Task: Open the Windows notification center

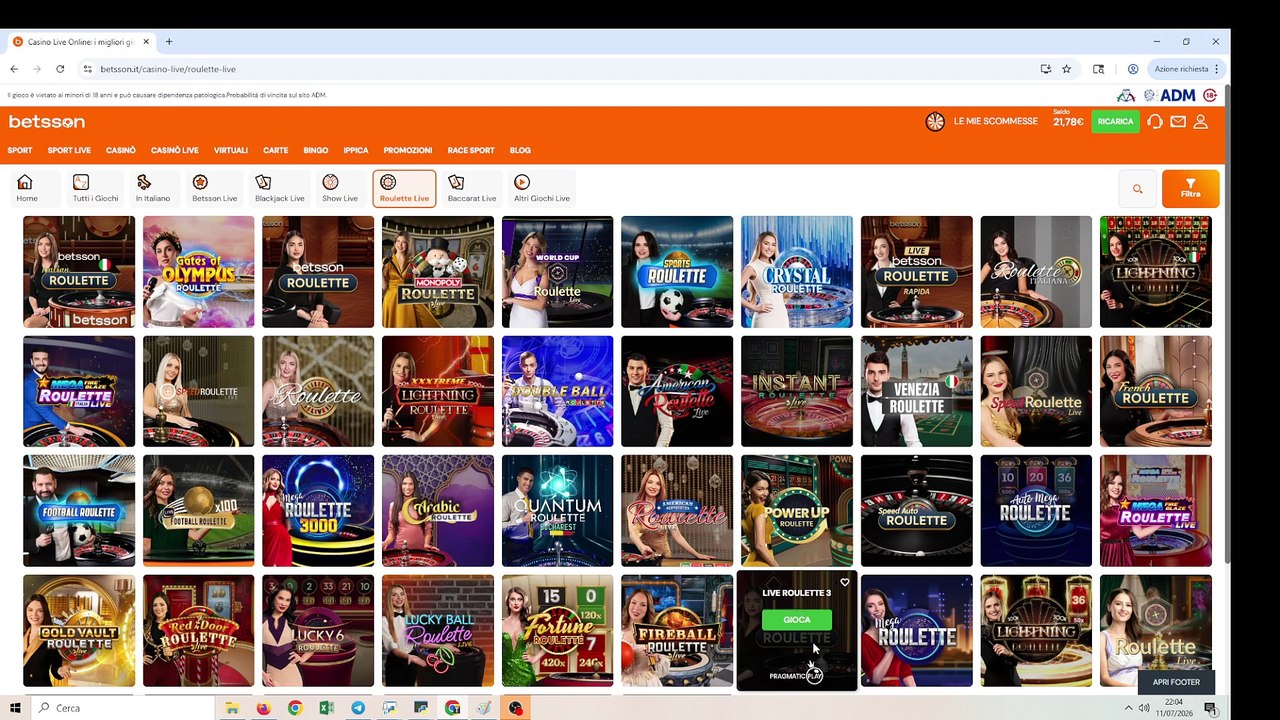Action: pyautogui.click(x=1210, y=708)
